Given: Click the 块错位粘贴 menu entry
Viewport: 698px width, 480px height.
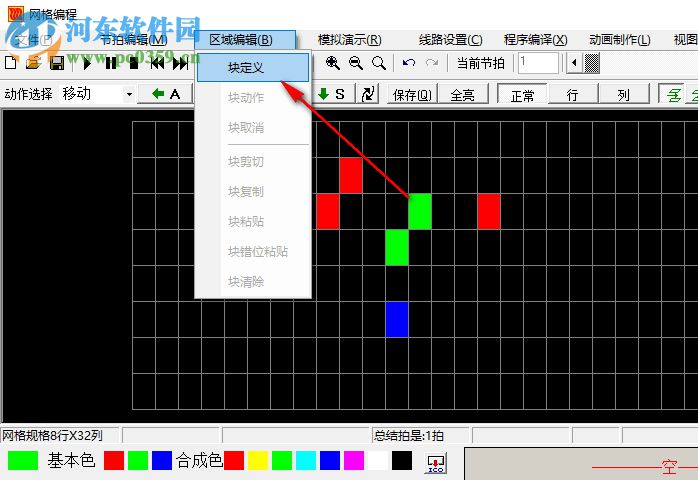Looking at the screenshot, I should coord(253,252).
